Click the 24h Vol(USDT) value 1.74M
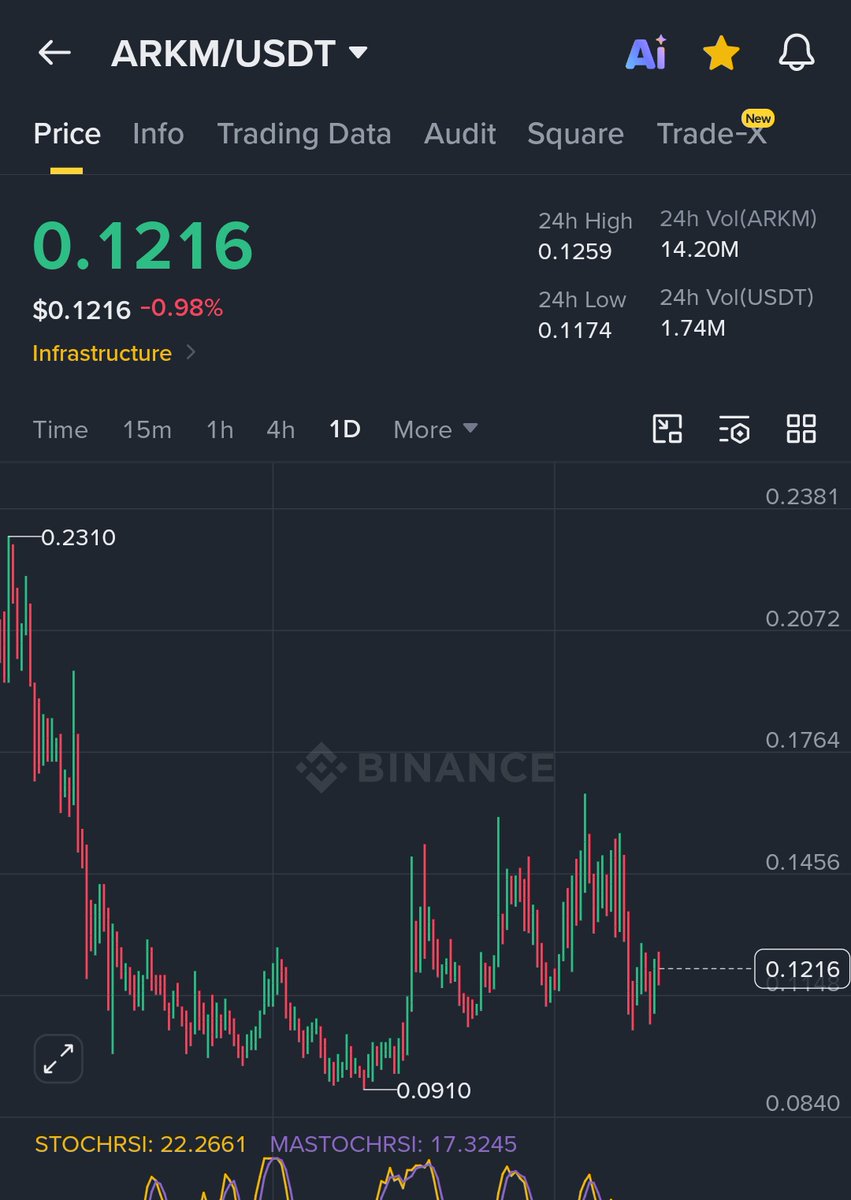Viewport: 851px width, 1200px height. tap(693, 327)
